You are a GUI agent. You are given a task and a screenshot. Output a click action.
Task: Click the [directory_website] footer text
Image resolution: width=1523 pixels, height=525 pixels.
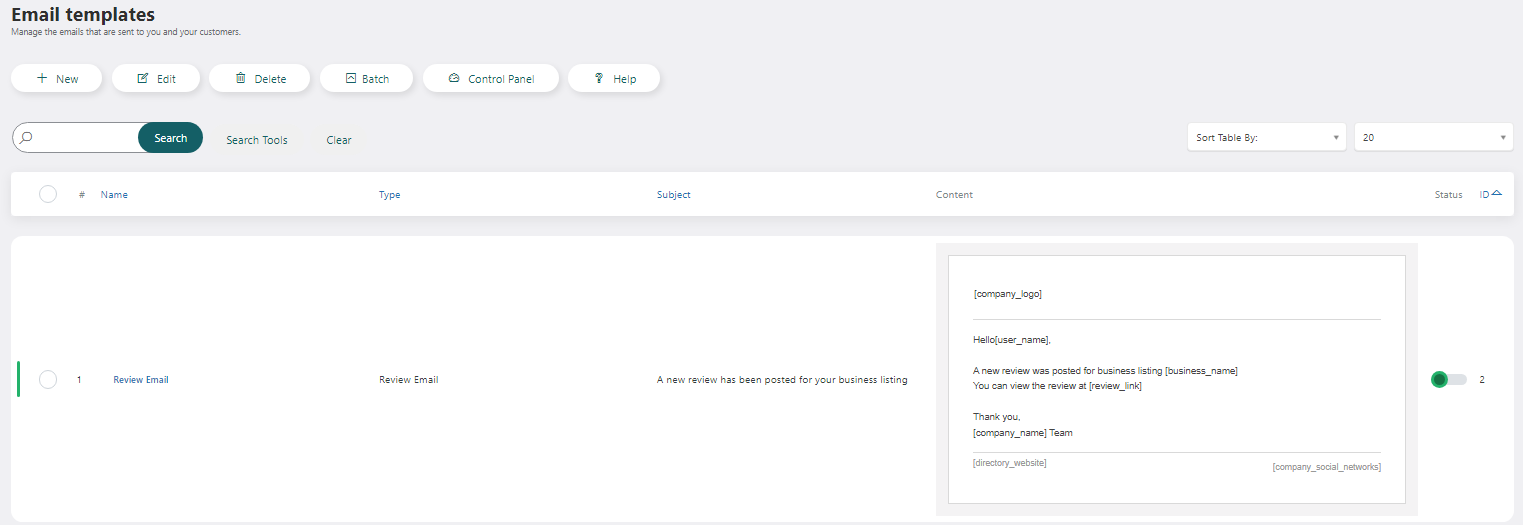pyautogui.click(x=1010, y=463)
